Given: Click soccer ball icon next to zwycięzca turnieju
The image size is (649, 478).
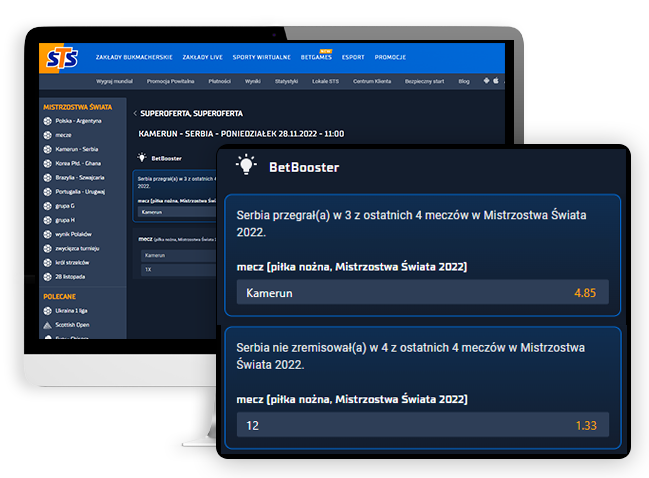Looking at the screenshot, I should coord(48,249).
